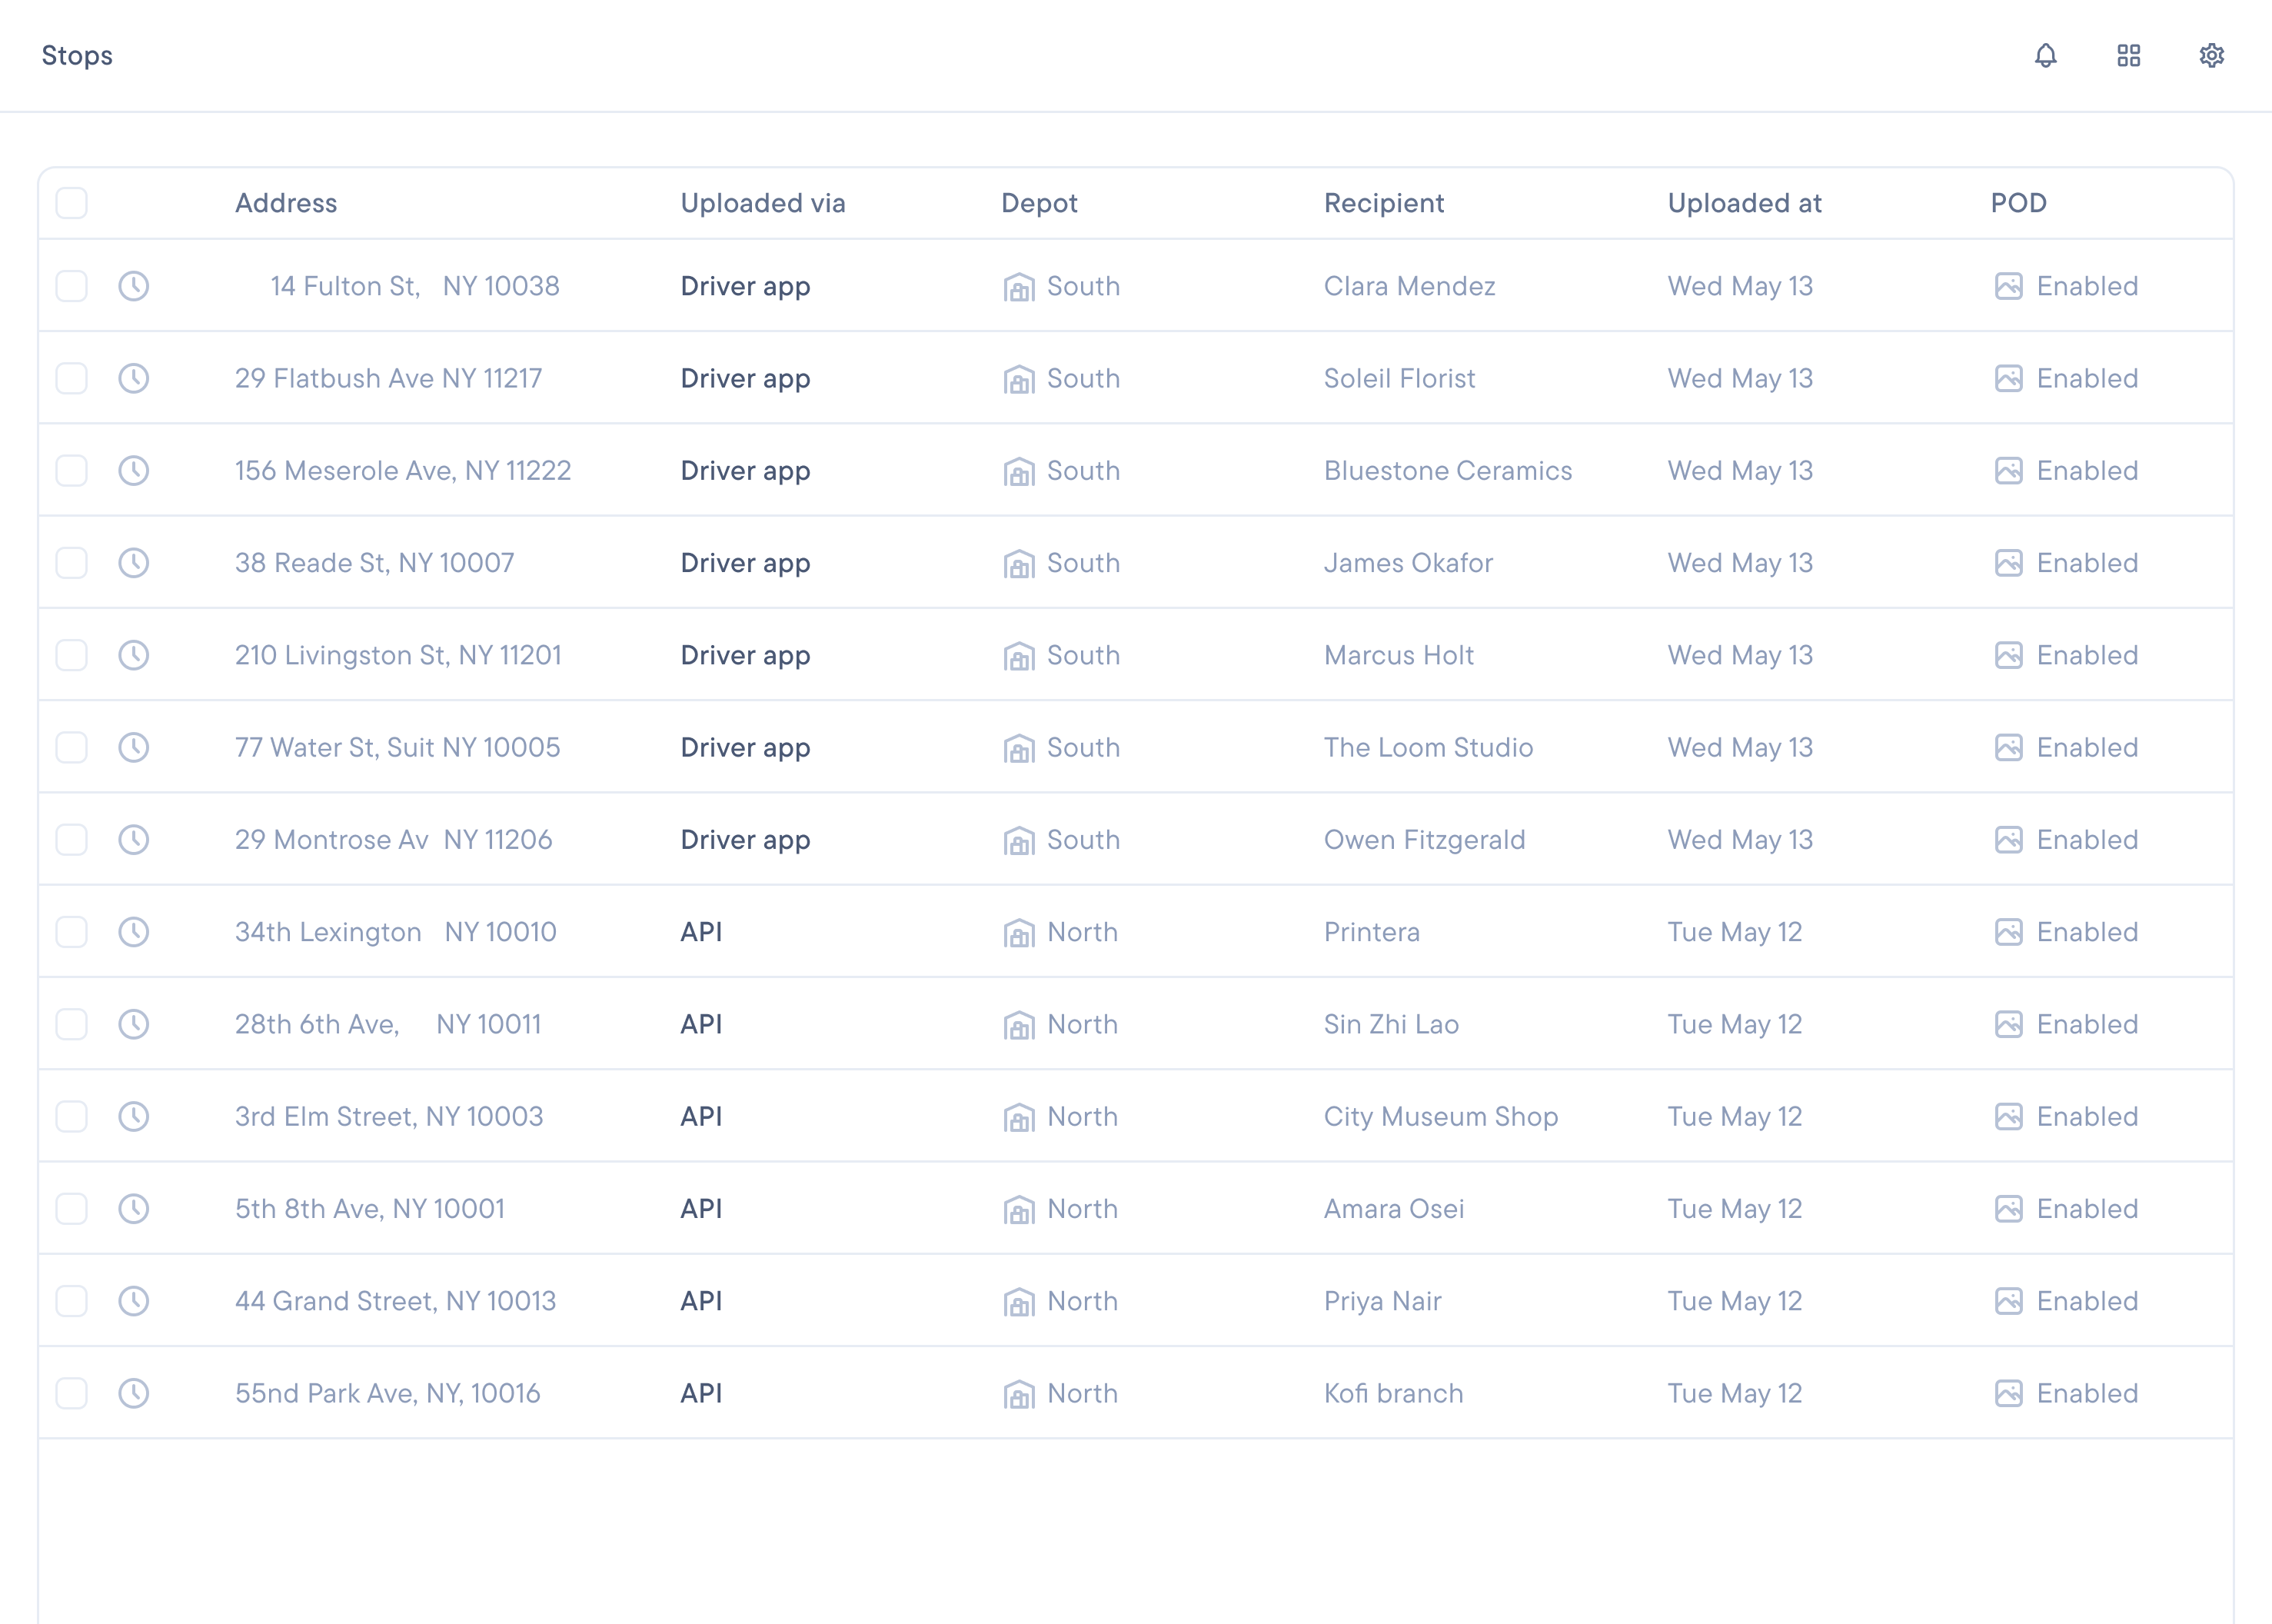Toggle the select-all checkbox in table header
This screenshot has width=2272, height=1624.
tap(71, 203)
